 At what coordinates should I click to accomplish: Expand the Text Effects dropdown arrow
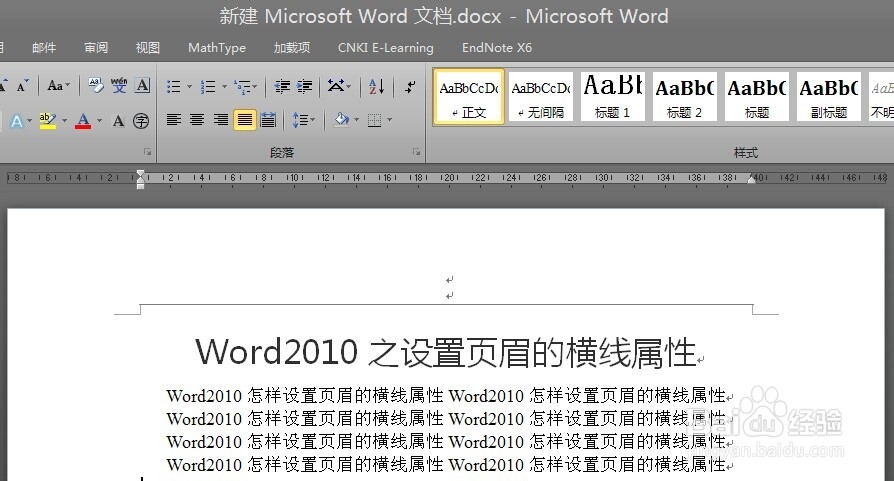pyautogui.click(x=30, y=121)
